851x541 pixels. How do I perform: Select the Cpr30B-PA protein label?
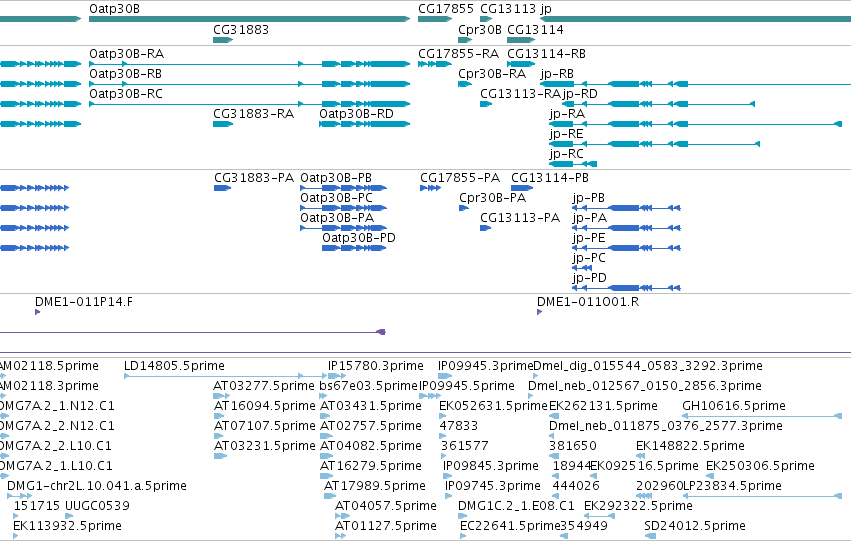click(x=493, y=198)
